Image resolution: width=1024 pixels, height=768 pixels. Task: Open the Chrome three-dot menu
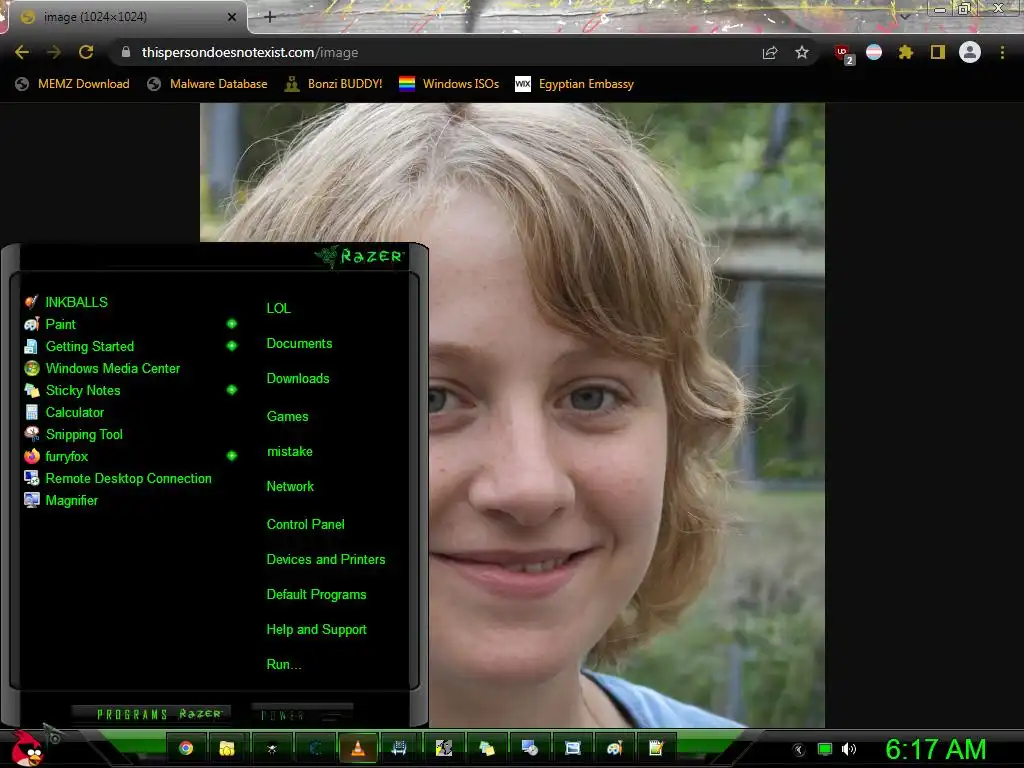(1002, 52)
